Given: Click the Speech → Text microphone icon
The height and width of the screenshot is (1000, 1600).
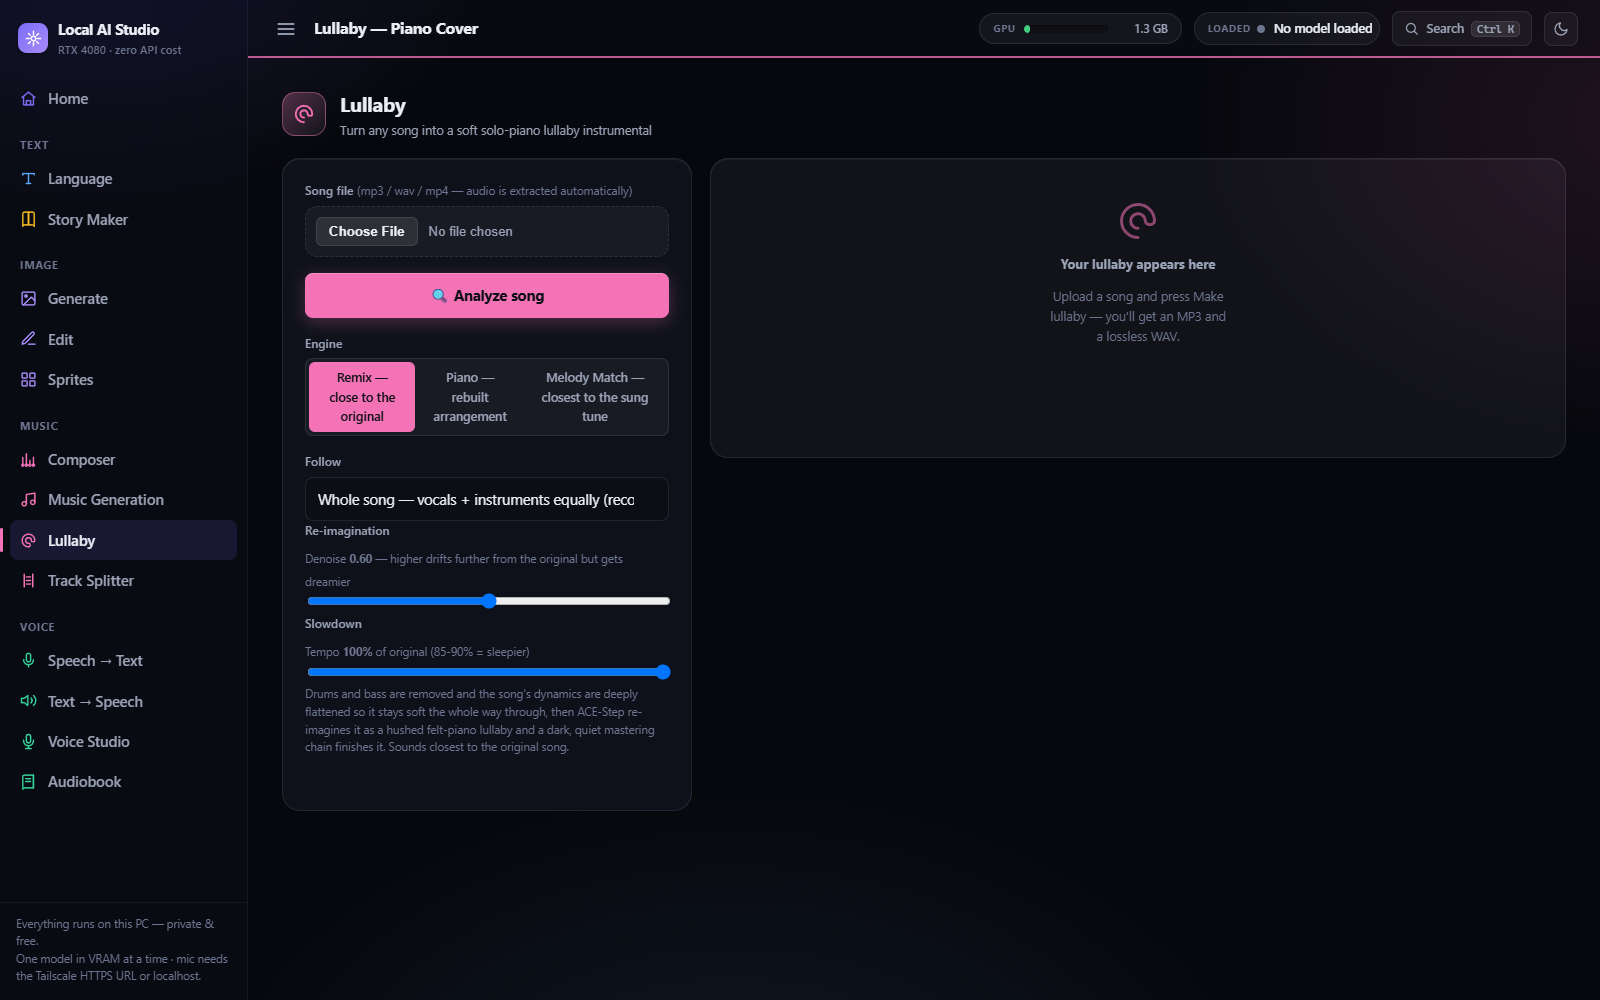Looking at the screenshot, I should pyautogui.click(x=29, y=661).
